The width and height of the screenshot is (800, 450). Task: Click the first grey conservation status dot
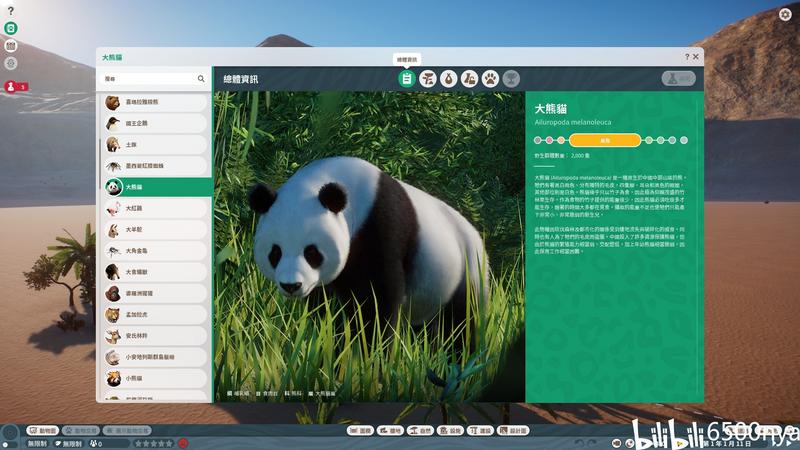coord(537,140)
